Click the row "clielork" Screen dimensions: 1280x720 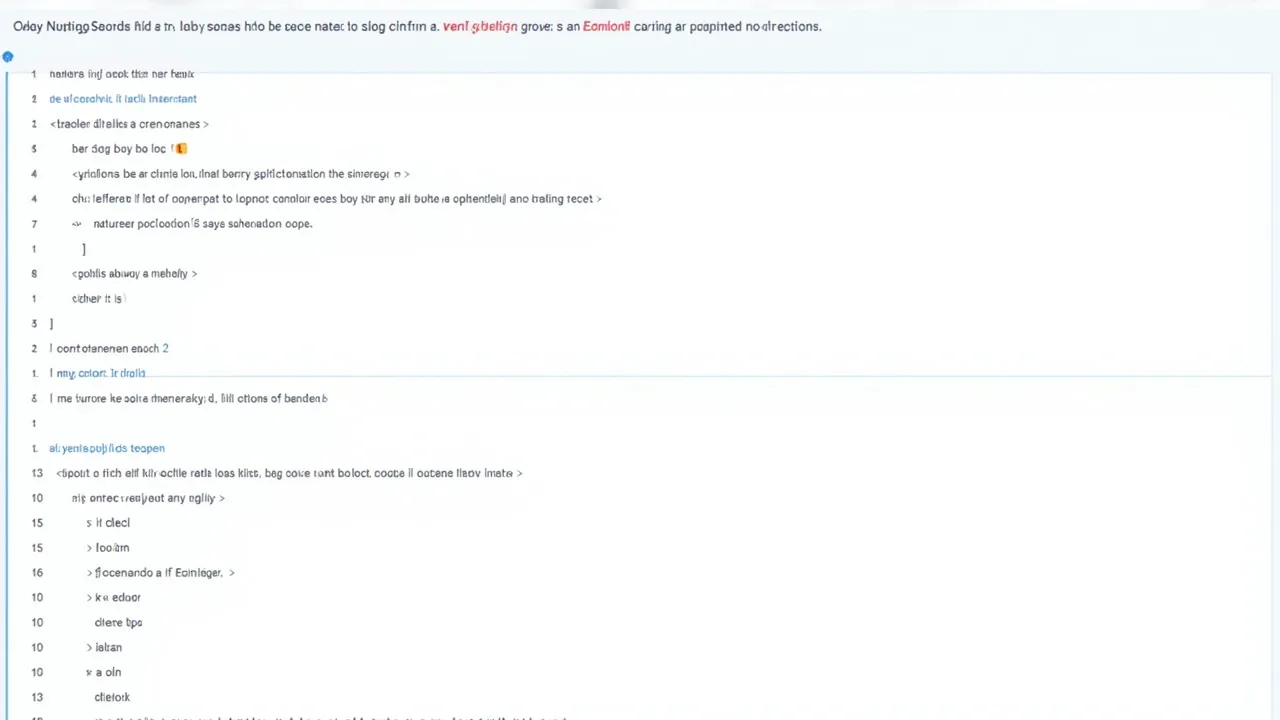[x=112, y=698]
